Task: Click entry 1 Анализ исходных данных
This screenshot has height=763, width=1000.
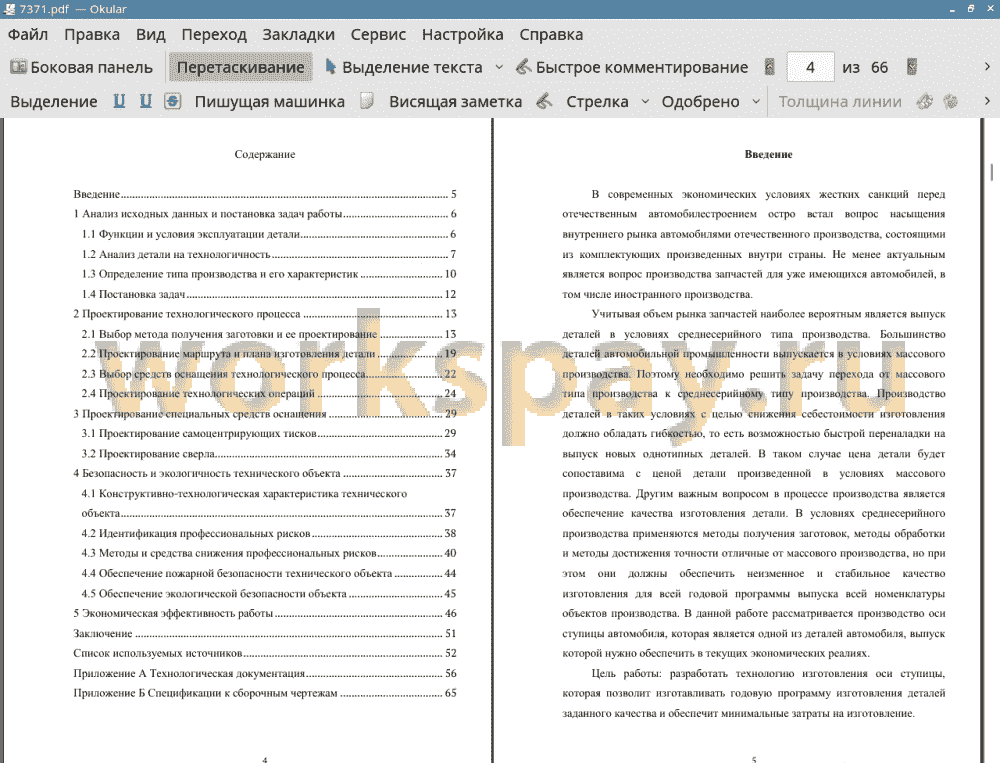Action: 265,214
